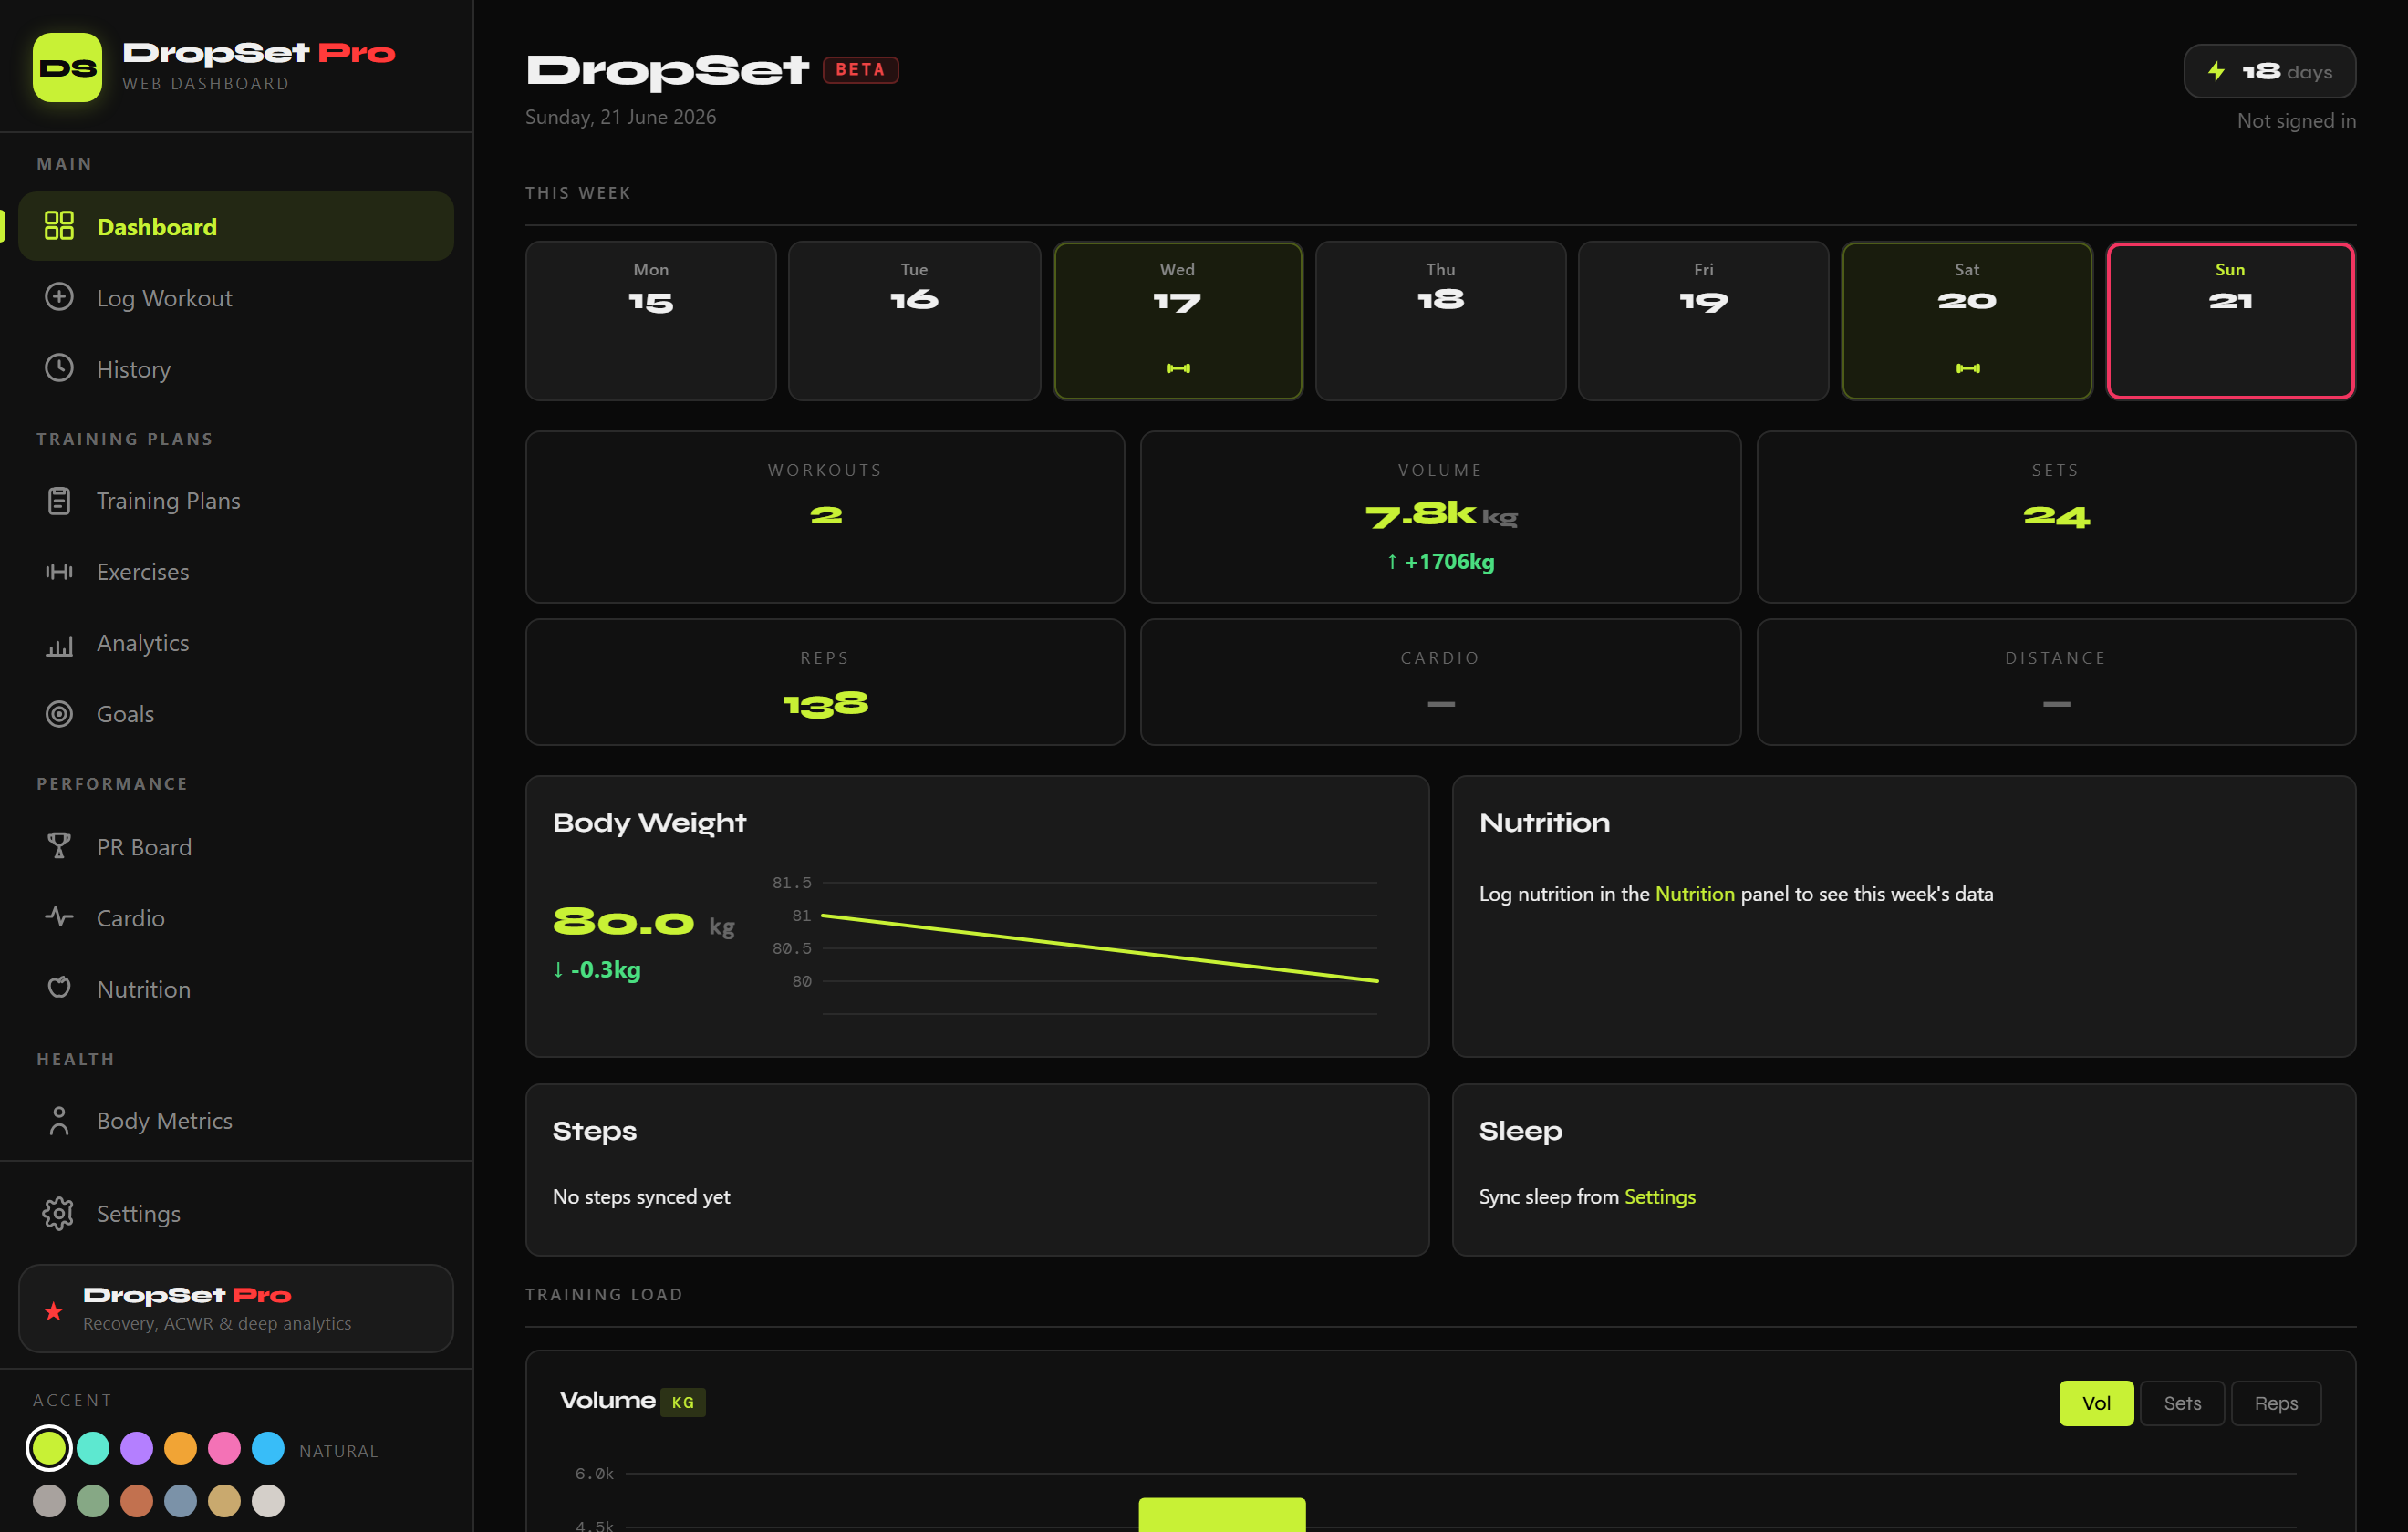Choose the natural slate blue accent color

[181, 1501]
